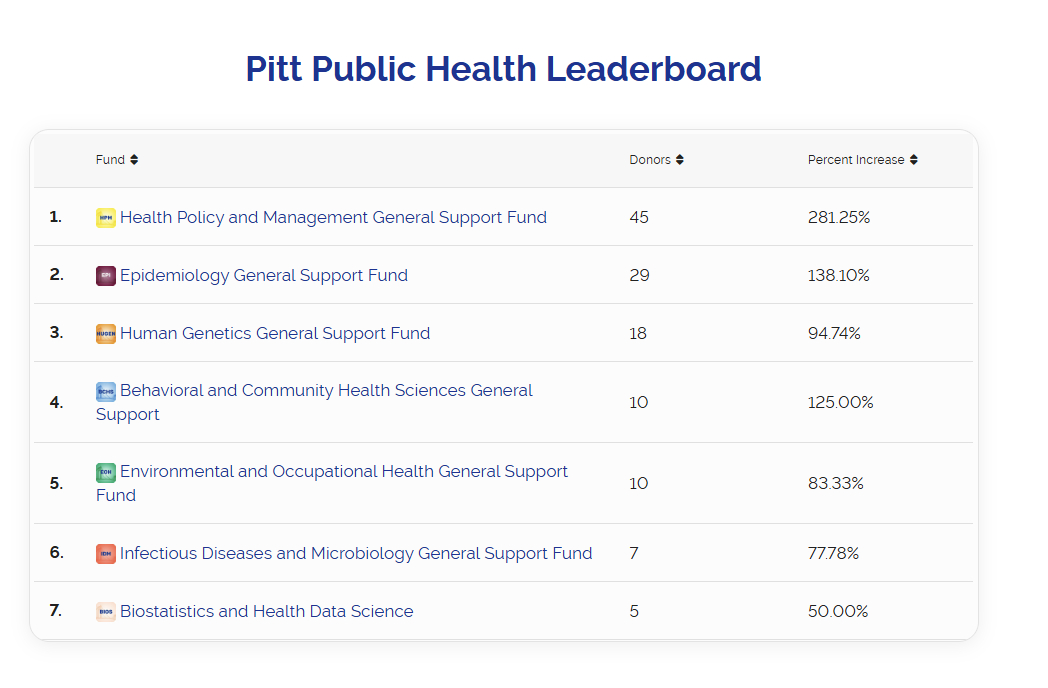Click the Percent Increase column header text
Image resolution: width=1048 pixels, height=688 pixels.
click(856, 160)
